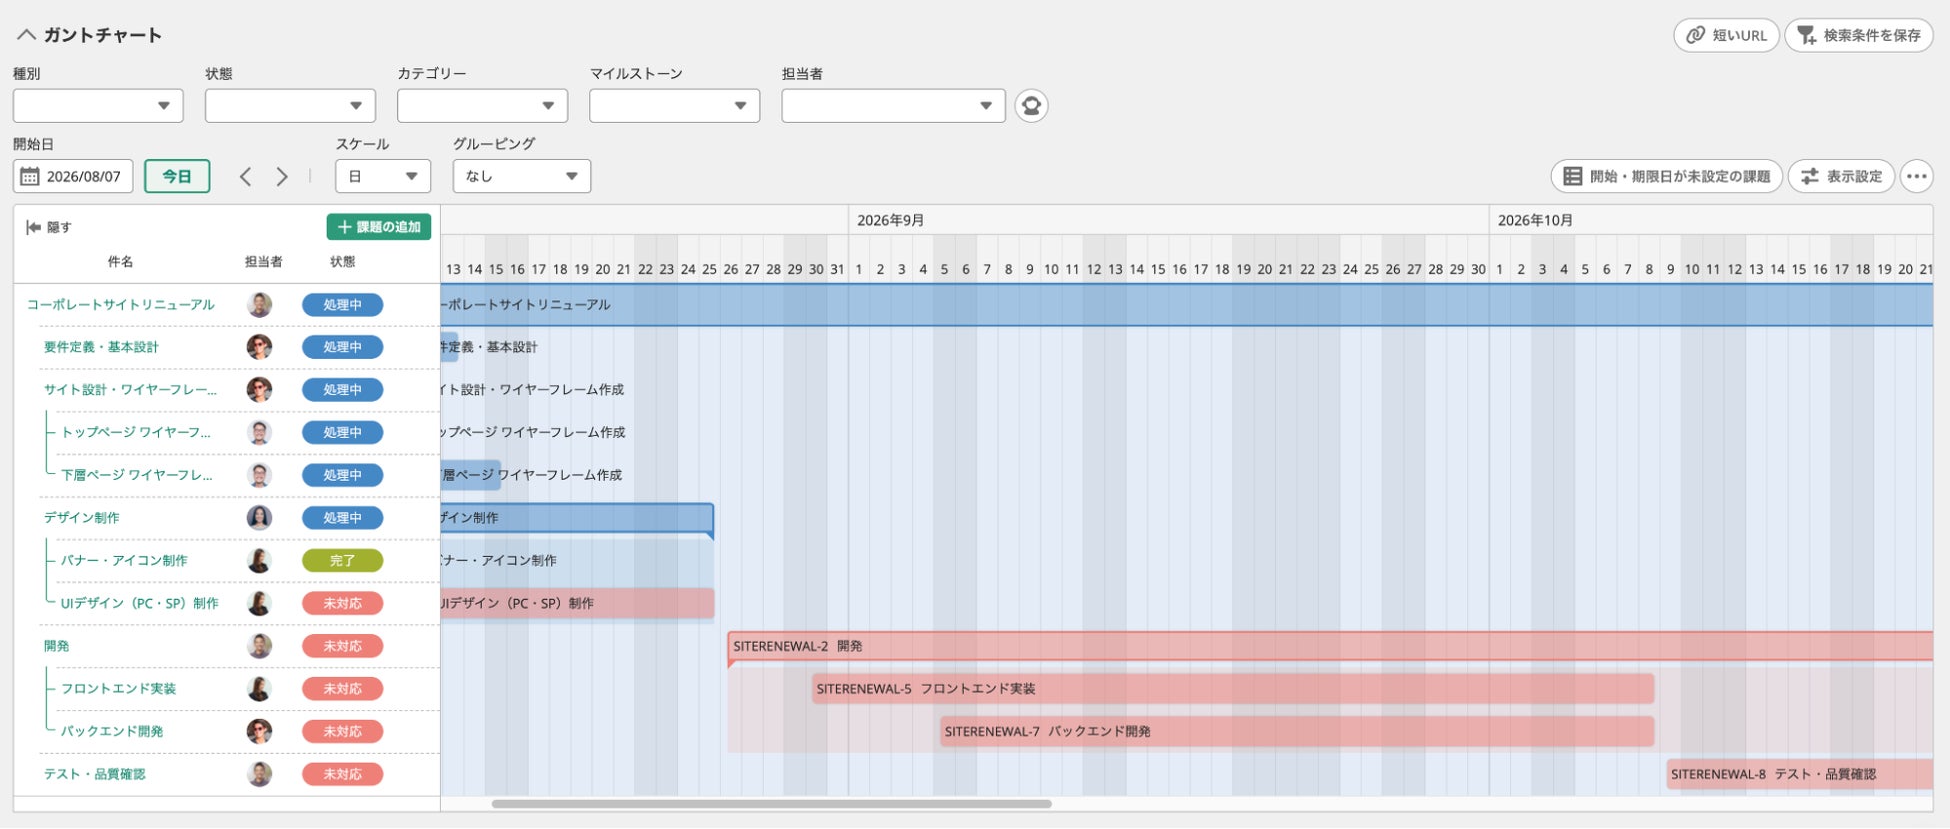The image size is (1950, 829).
Task: Click assignee avatar of 開発 row
Action: 259,646
